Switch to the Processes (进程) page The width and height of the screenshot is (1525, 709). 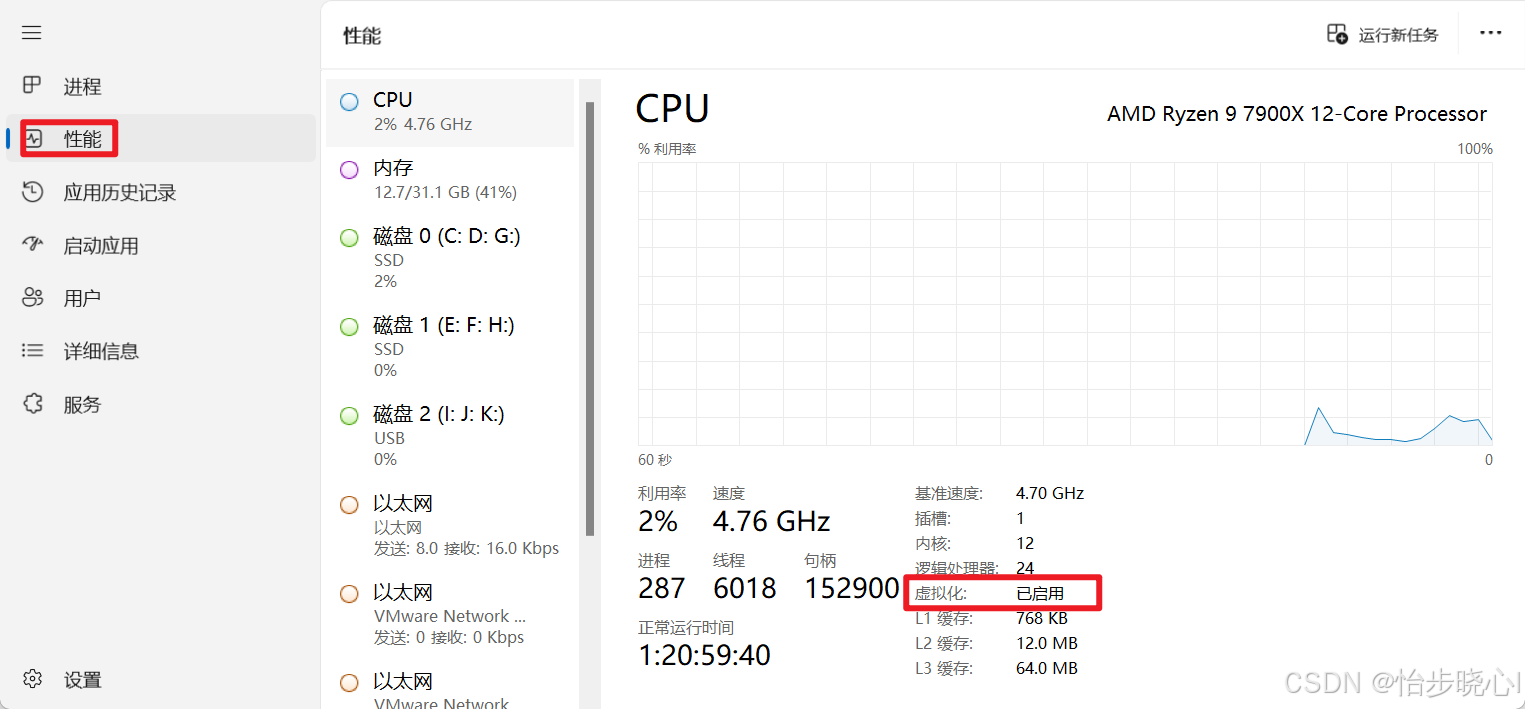click(82, 87)
